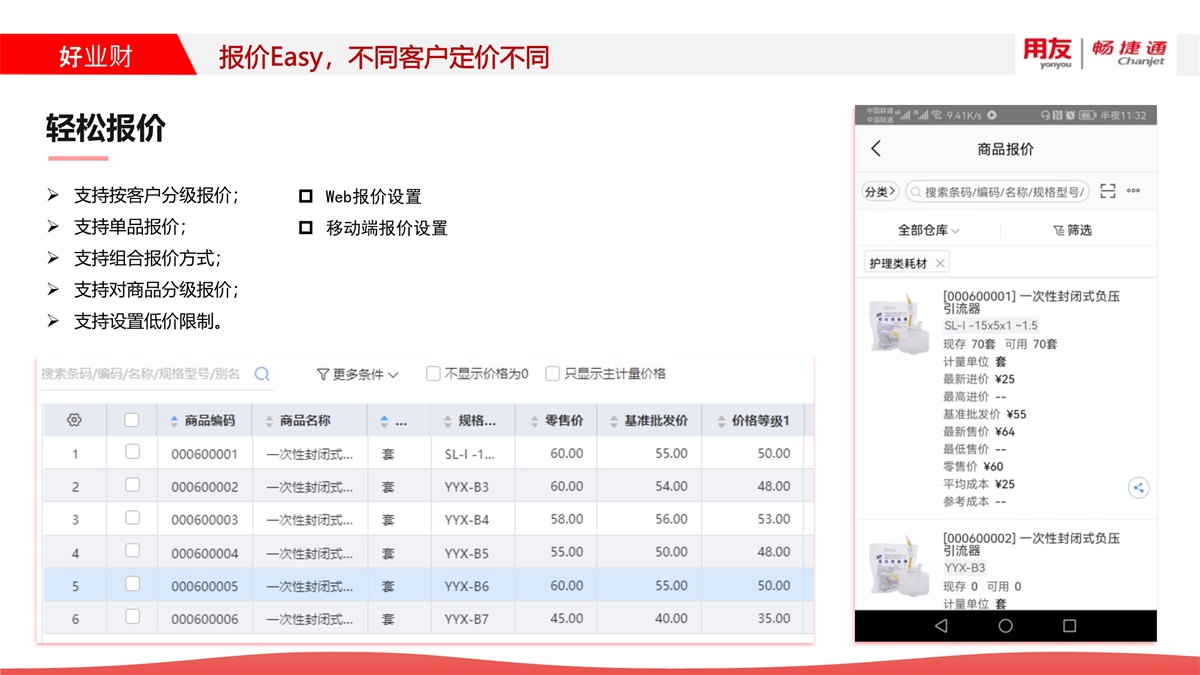The image size is (1200, 675).
Task: Tap the share icon on first product
Action: [x=1138, y=488]
